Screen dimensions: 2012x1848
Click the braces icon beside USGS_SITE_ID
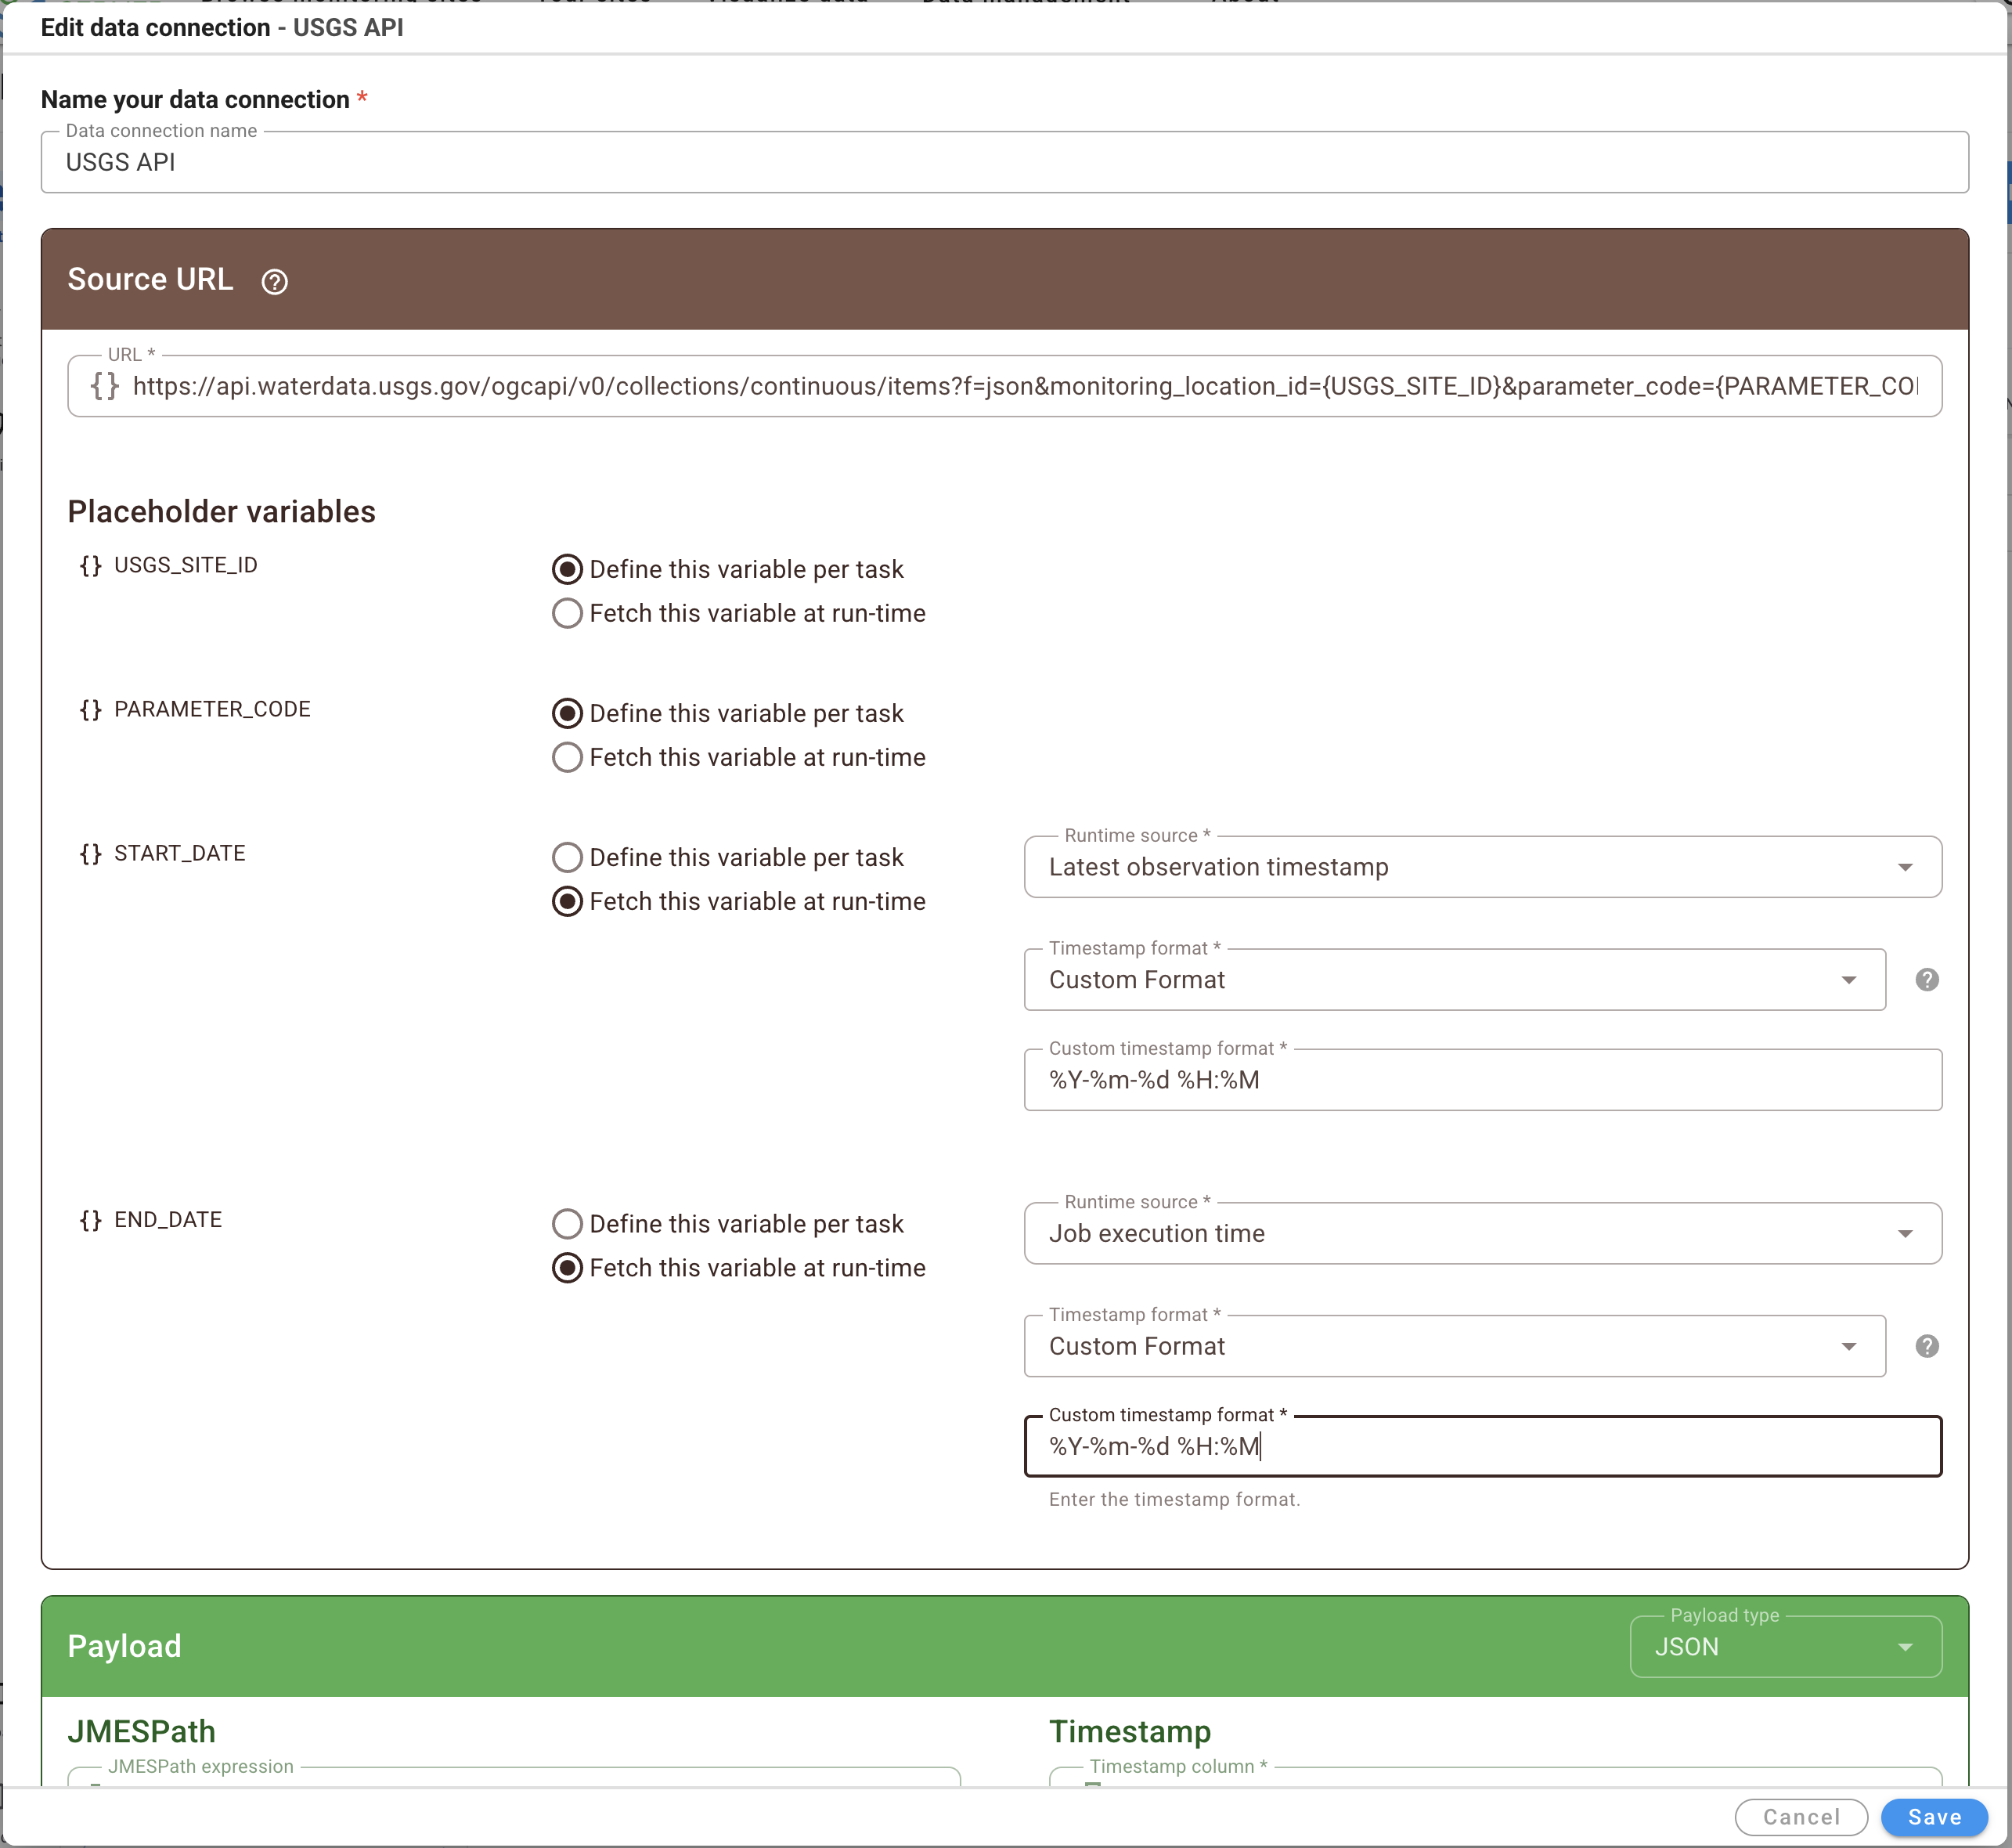point(91,566)
